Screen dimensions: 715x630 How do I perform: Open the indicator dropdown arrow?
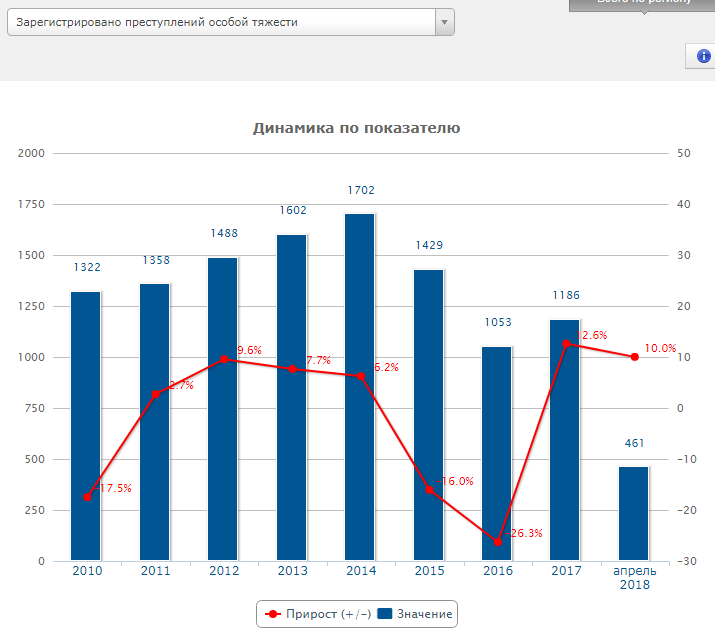444,22
